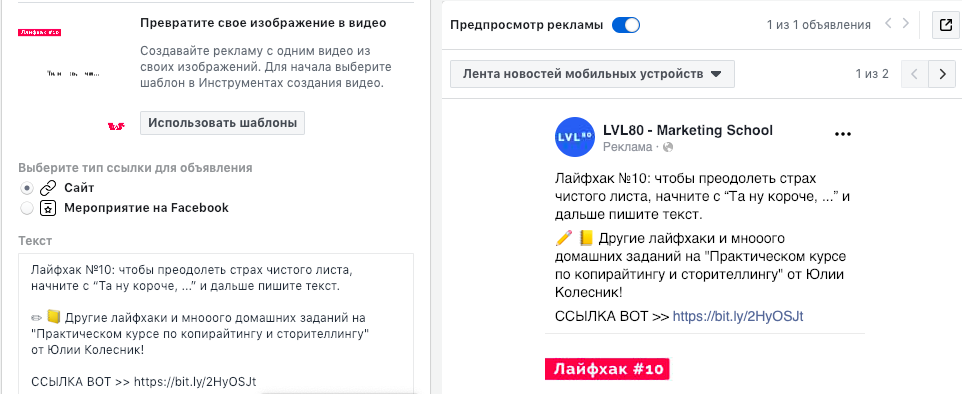
Task: Click the Лайфхак #10 pink image banner
Action: 607,369
